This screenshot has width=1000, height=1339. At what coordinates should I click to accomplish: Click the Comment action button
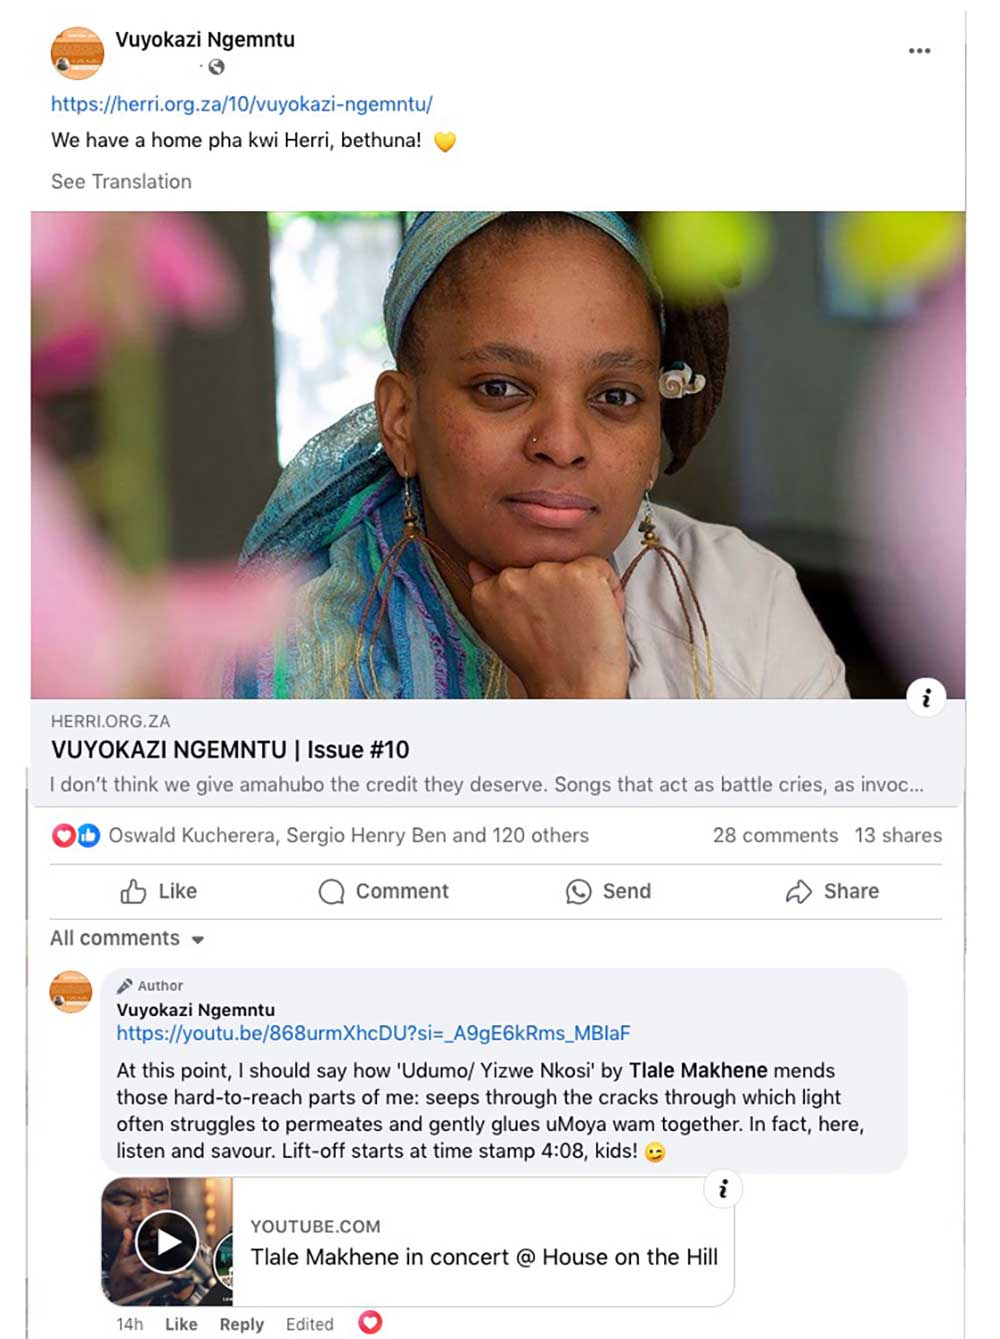[x=383, y=891]
